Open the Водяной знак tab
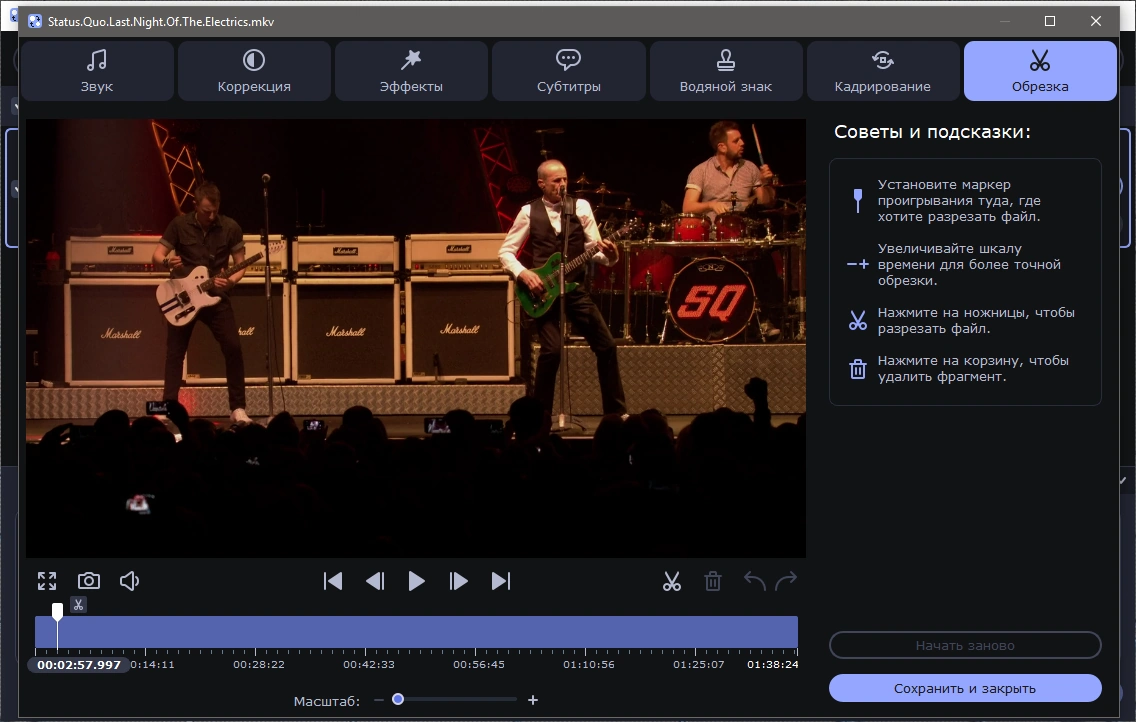 (726, 71)
